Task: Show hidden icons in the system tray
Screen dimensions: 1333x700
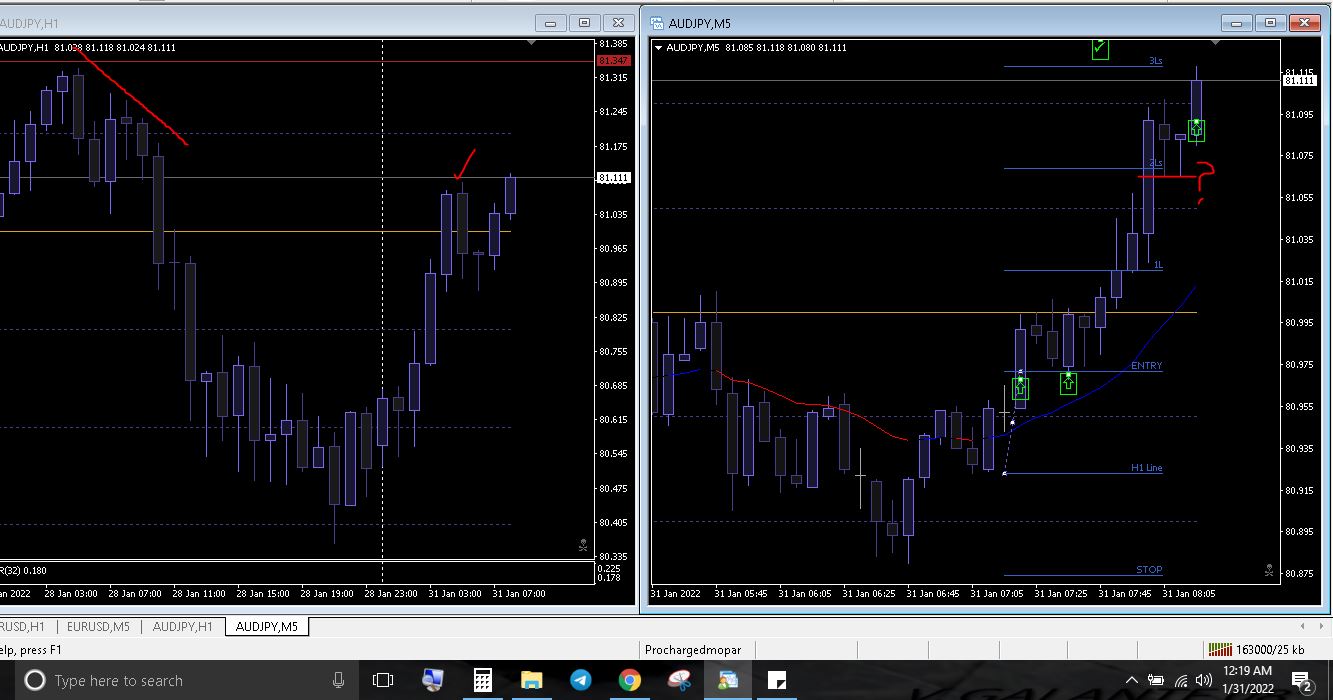Action: pyautogui.click(x=1131, y=680)
